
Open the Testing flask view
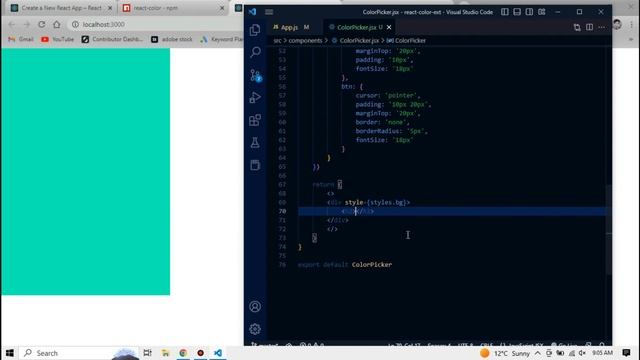point(255,142)
